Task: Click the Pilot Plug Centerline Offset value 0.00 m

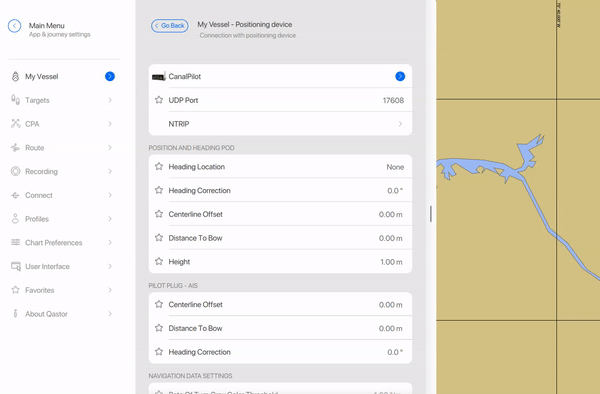Action: (x=390, y=305)
